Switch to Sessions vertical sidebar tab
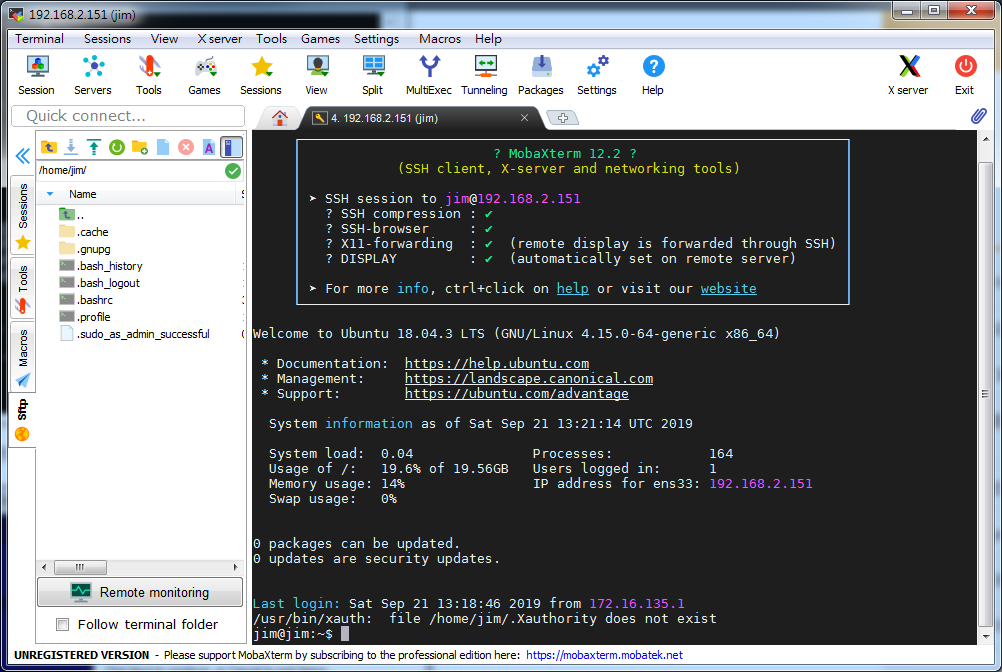The image size is (1002, 672). tap(23, 215)
